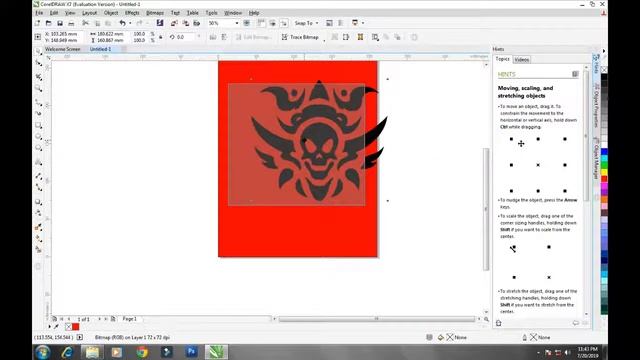Switch to the Welcome Screen tab

(x=62, y=49)
